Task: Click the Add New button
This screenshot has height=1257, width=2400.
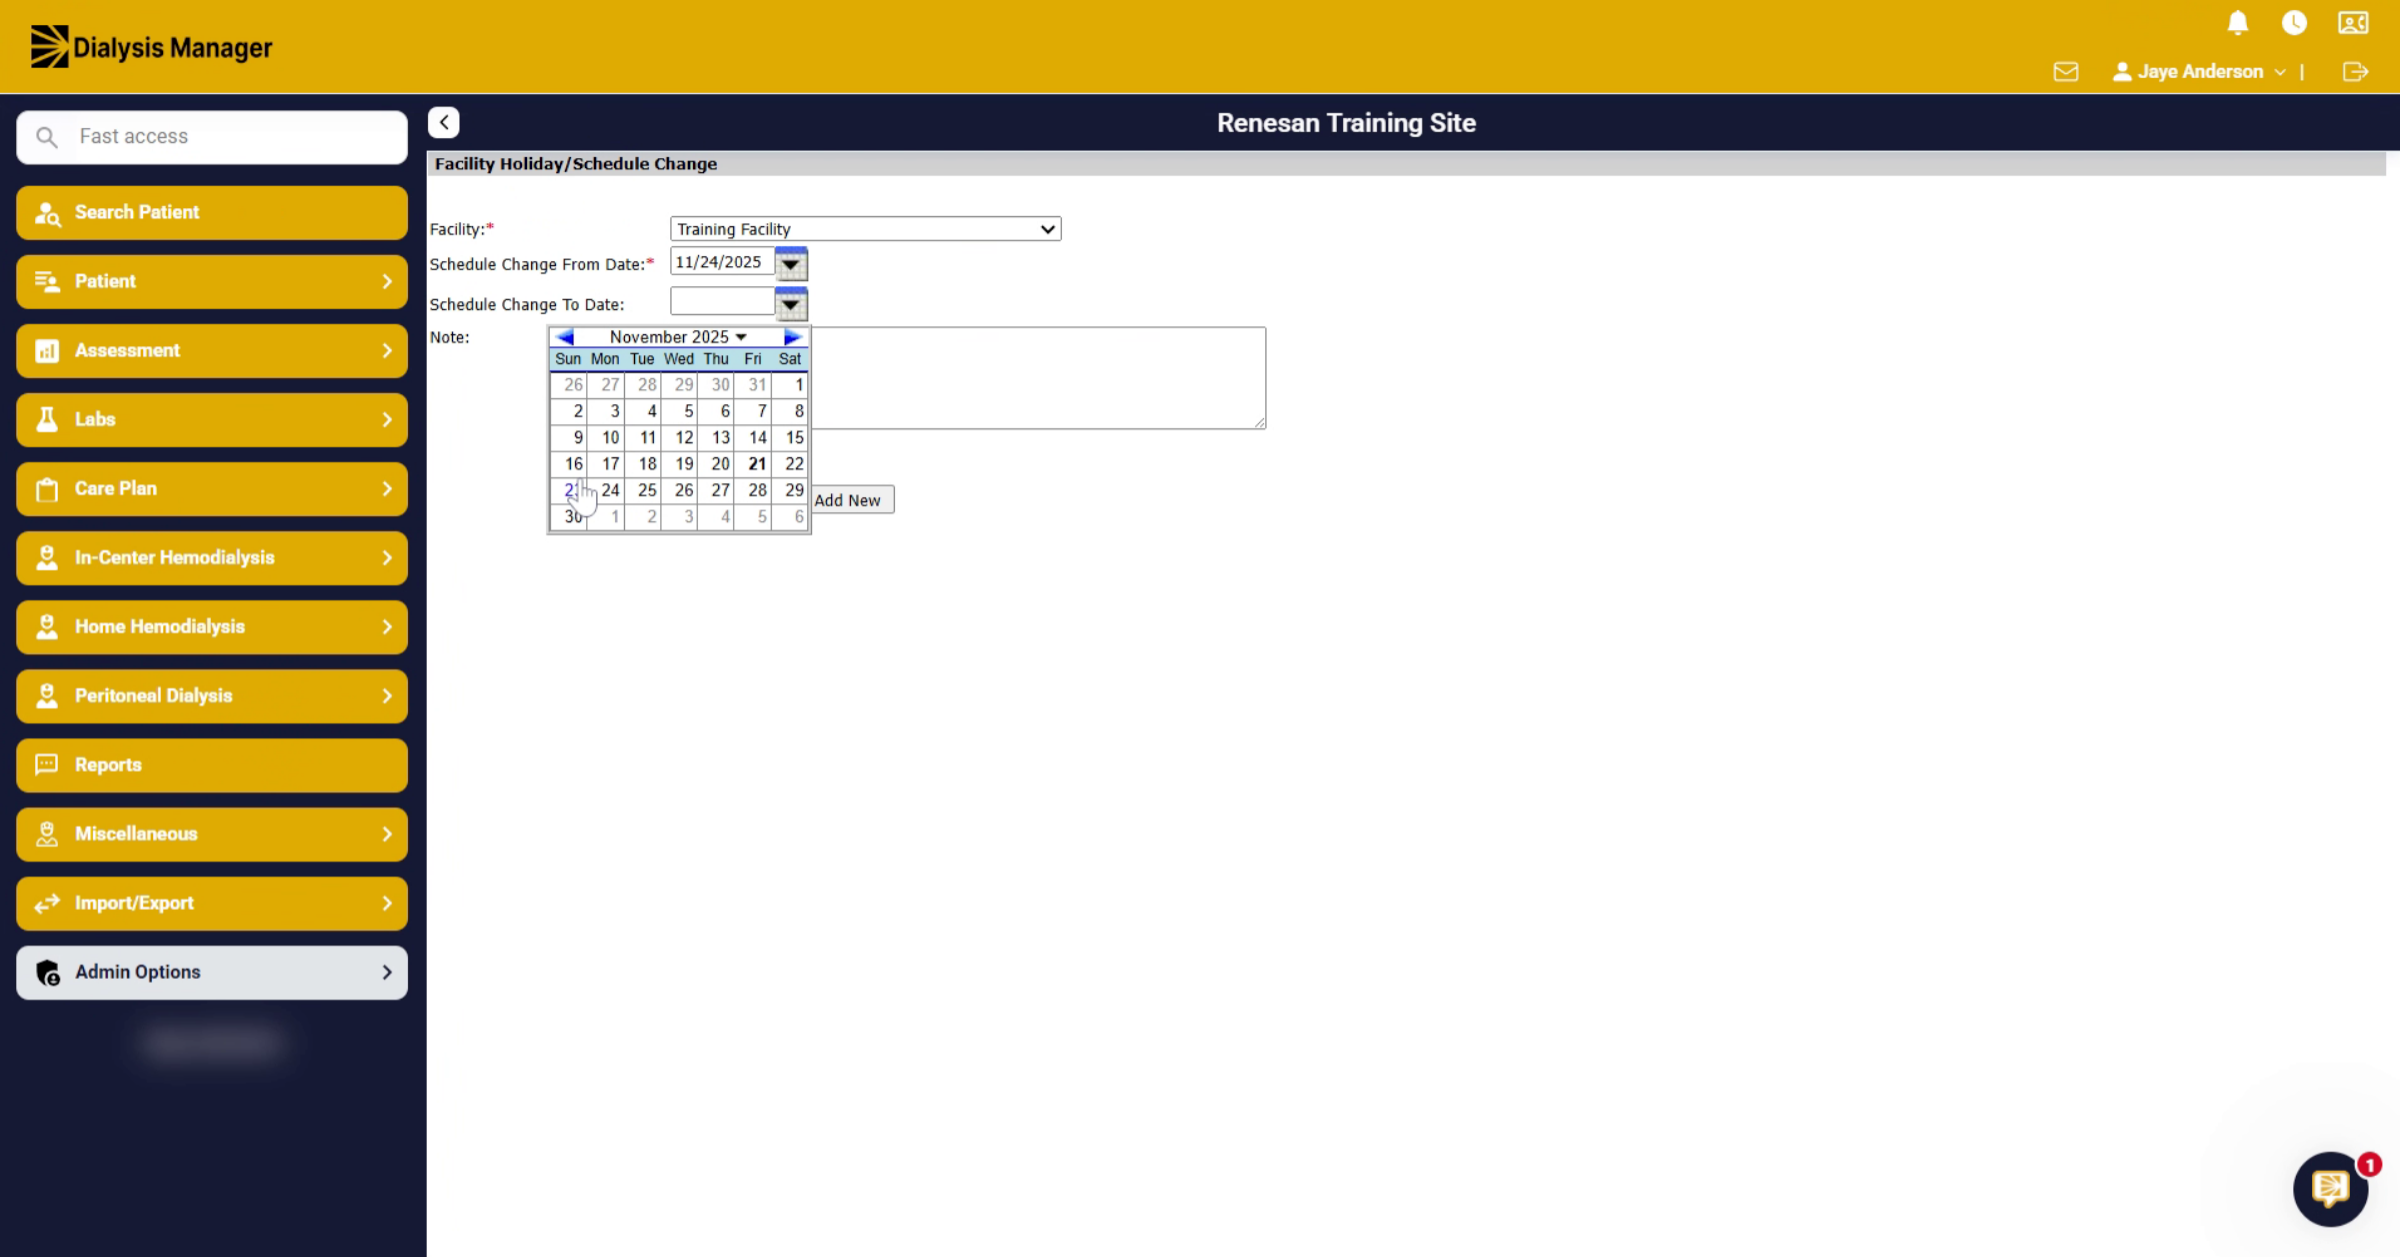Action: point(848,500)
